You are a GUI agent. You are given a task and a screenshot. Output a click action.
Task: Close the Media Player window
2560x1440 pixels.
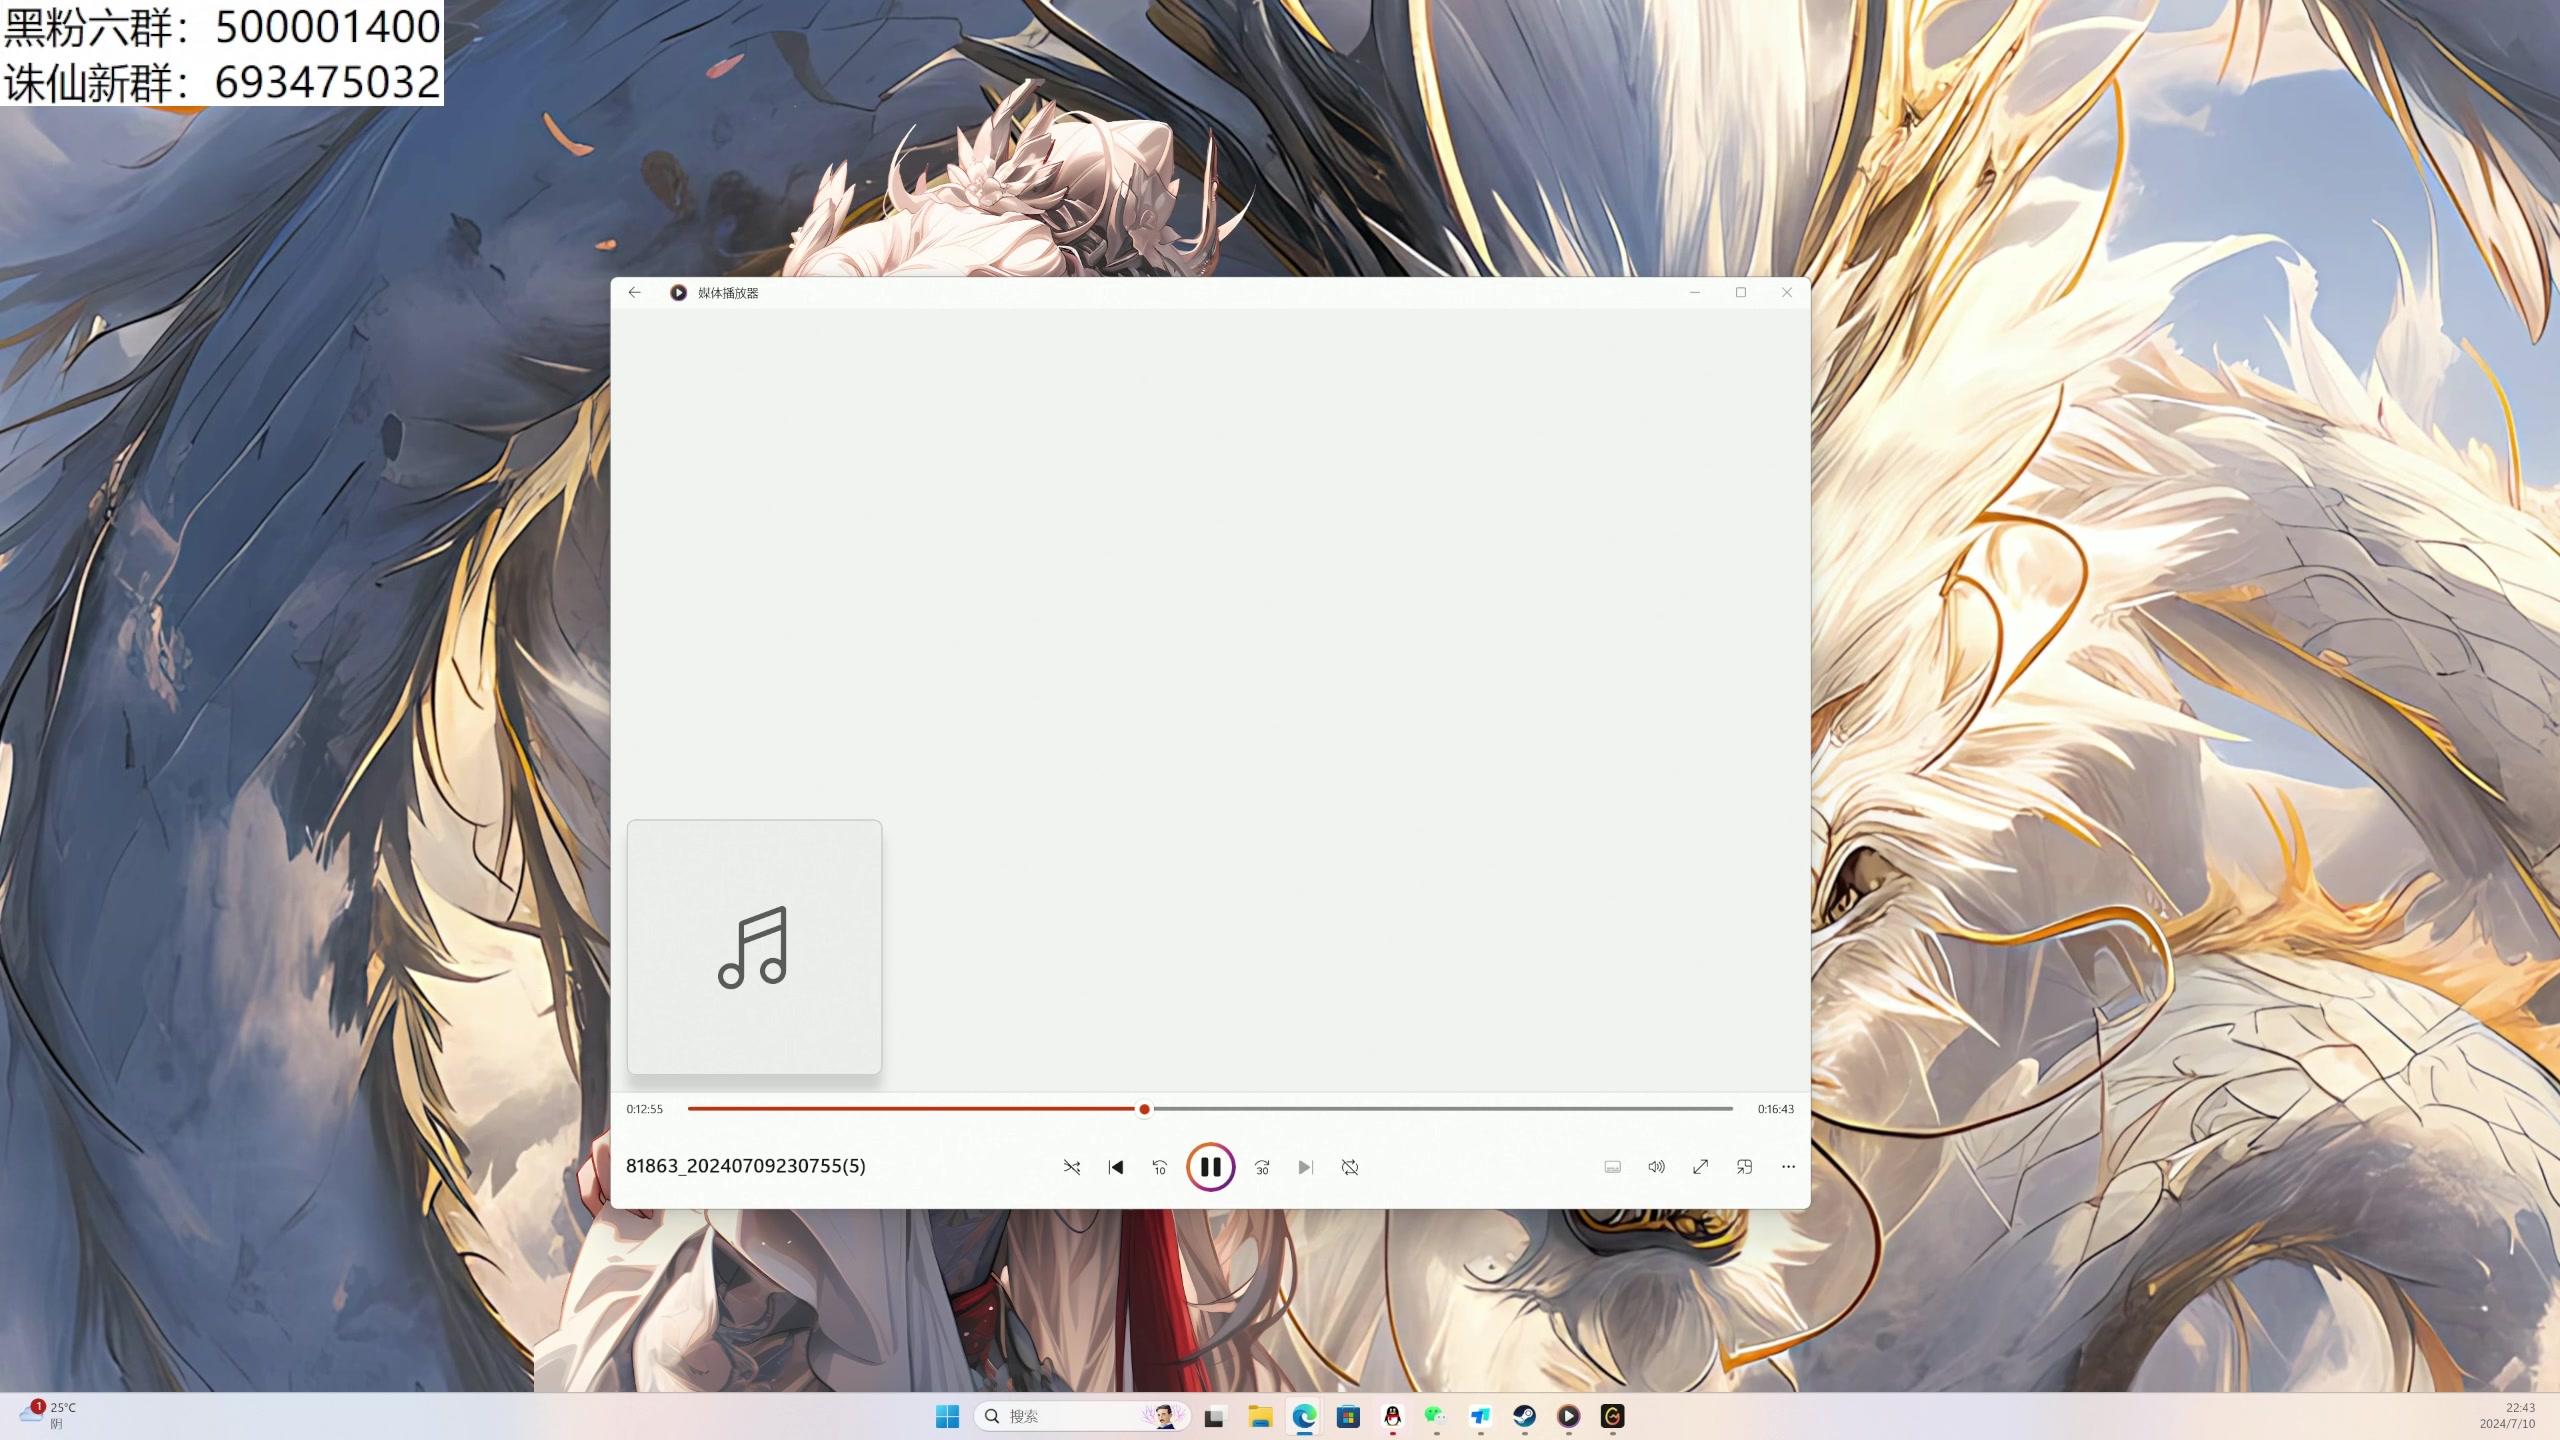tap(1787, 292)
